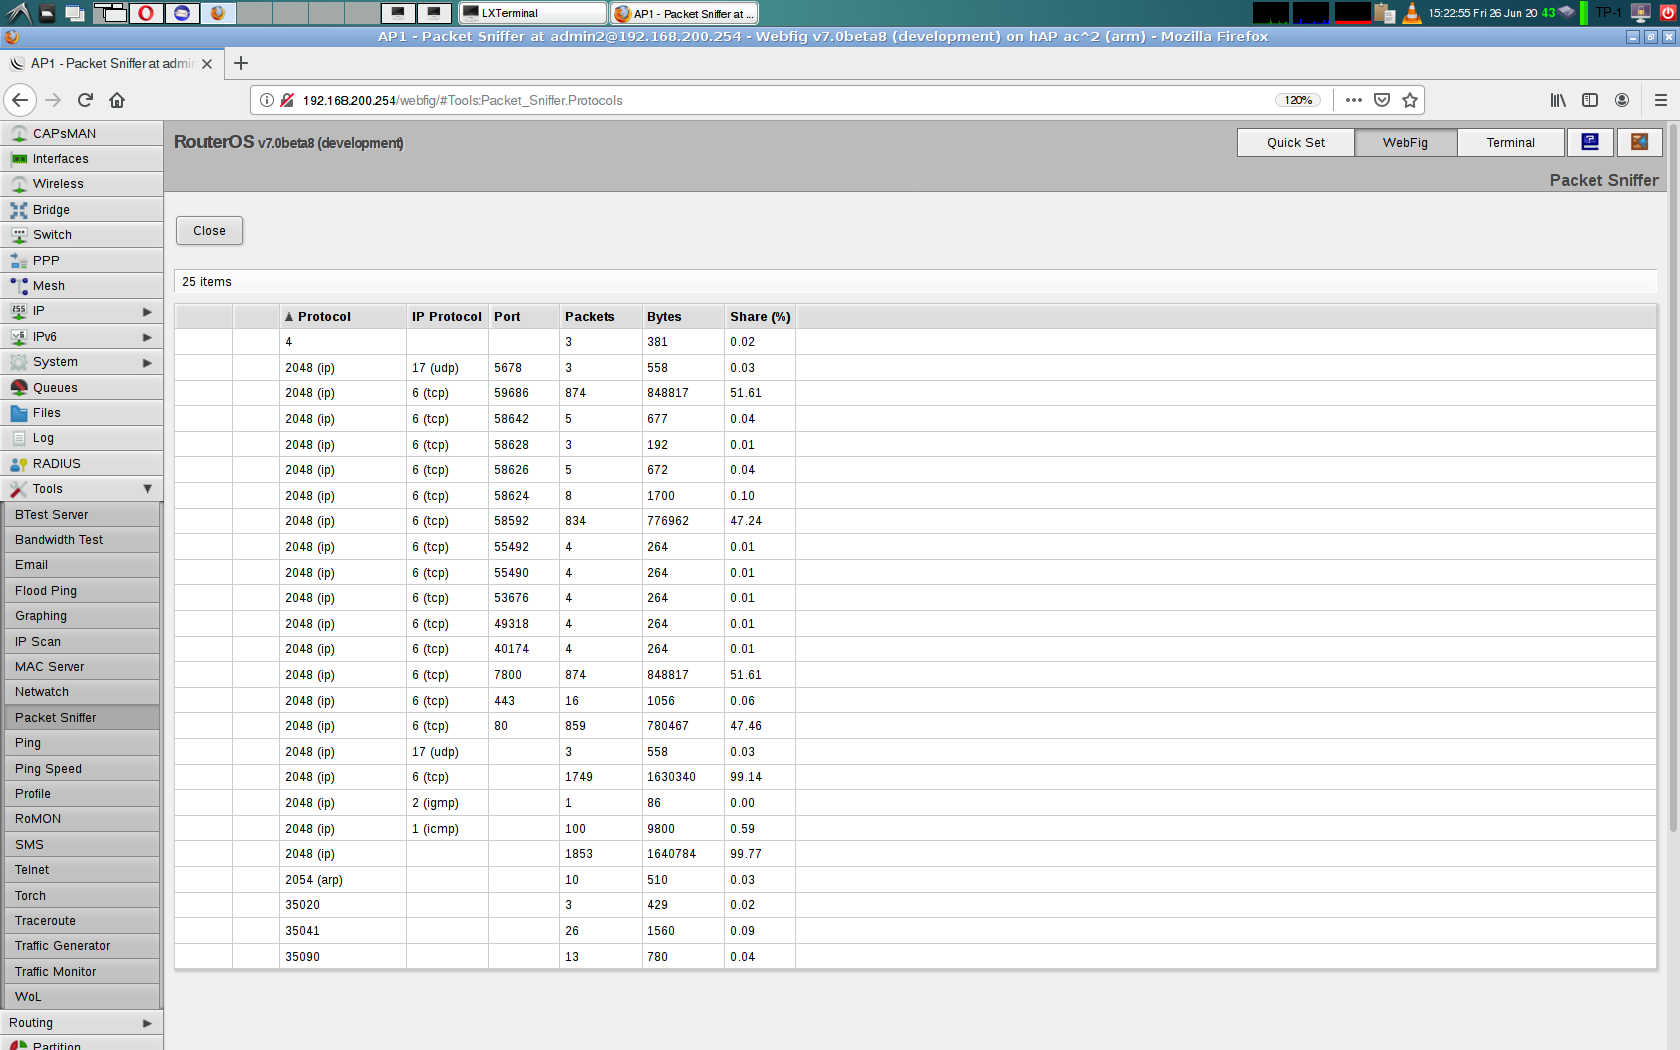Select the Bridge section icon
The height and width of the screenshot is (1050, 1680).
pos(19,209)
